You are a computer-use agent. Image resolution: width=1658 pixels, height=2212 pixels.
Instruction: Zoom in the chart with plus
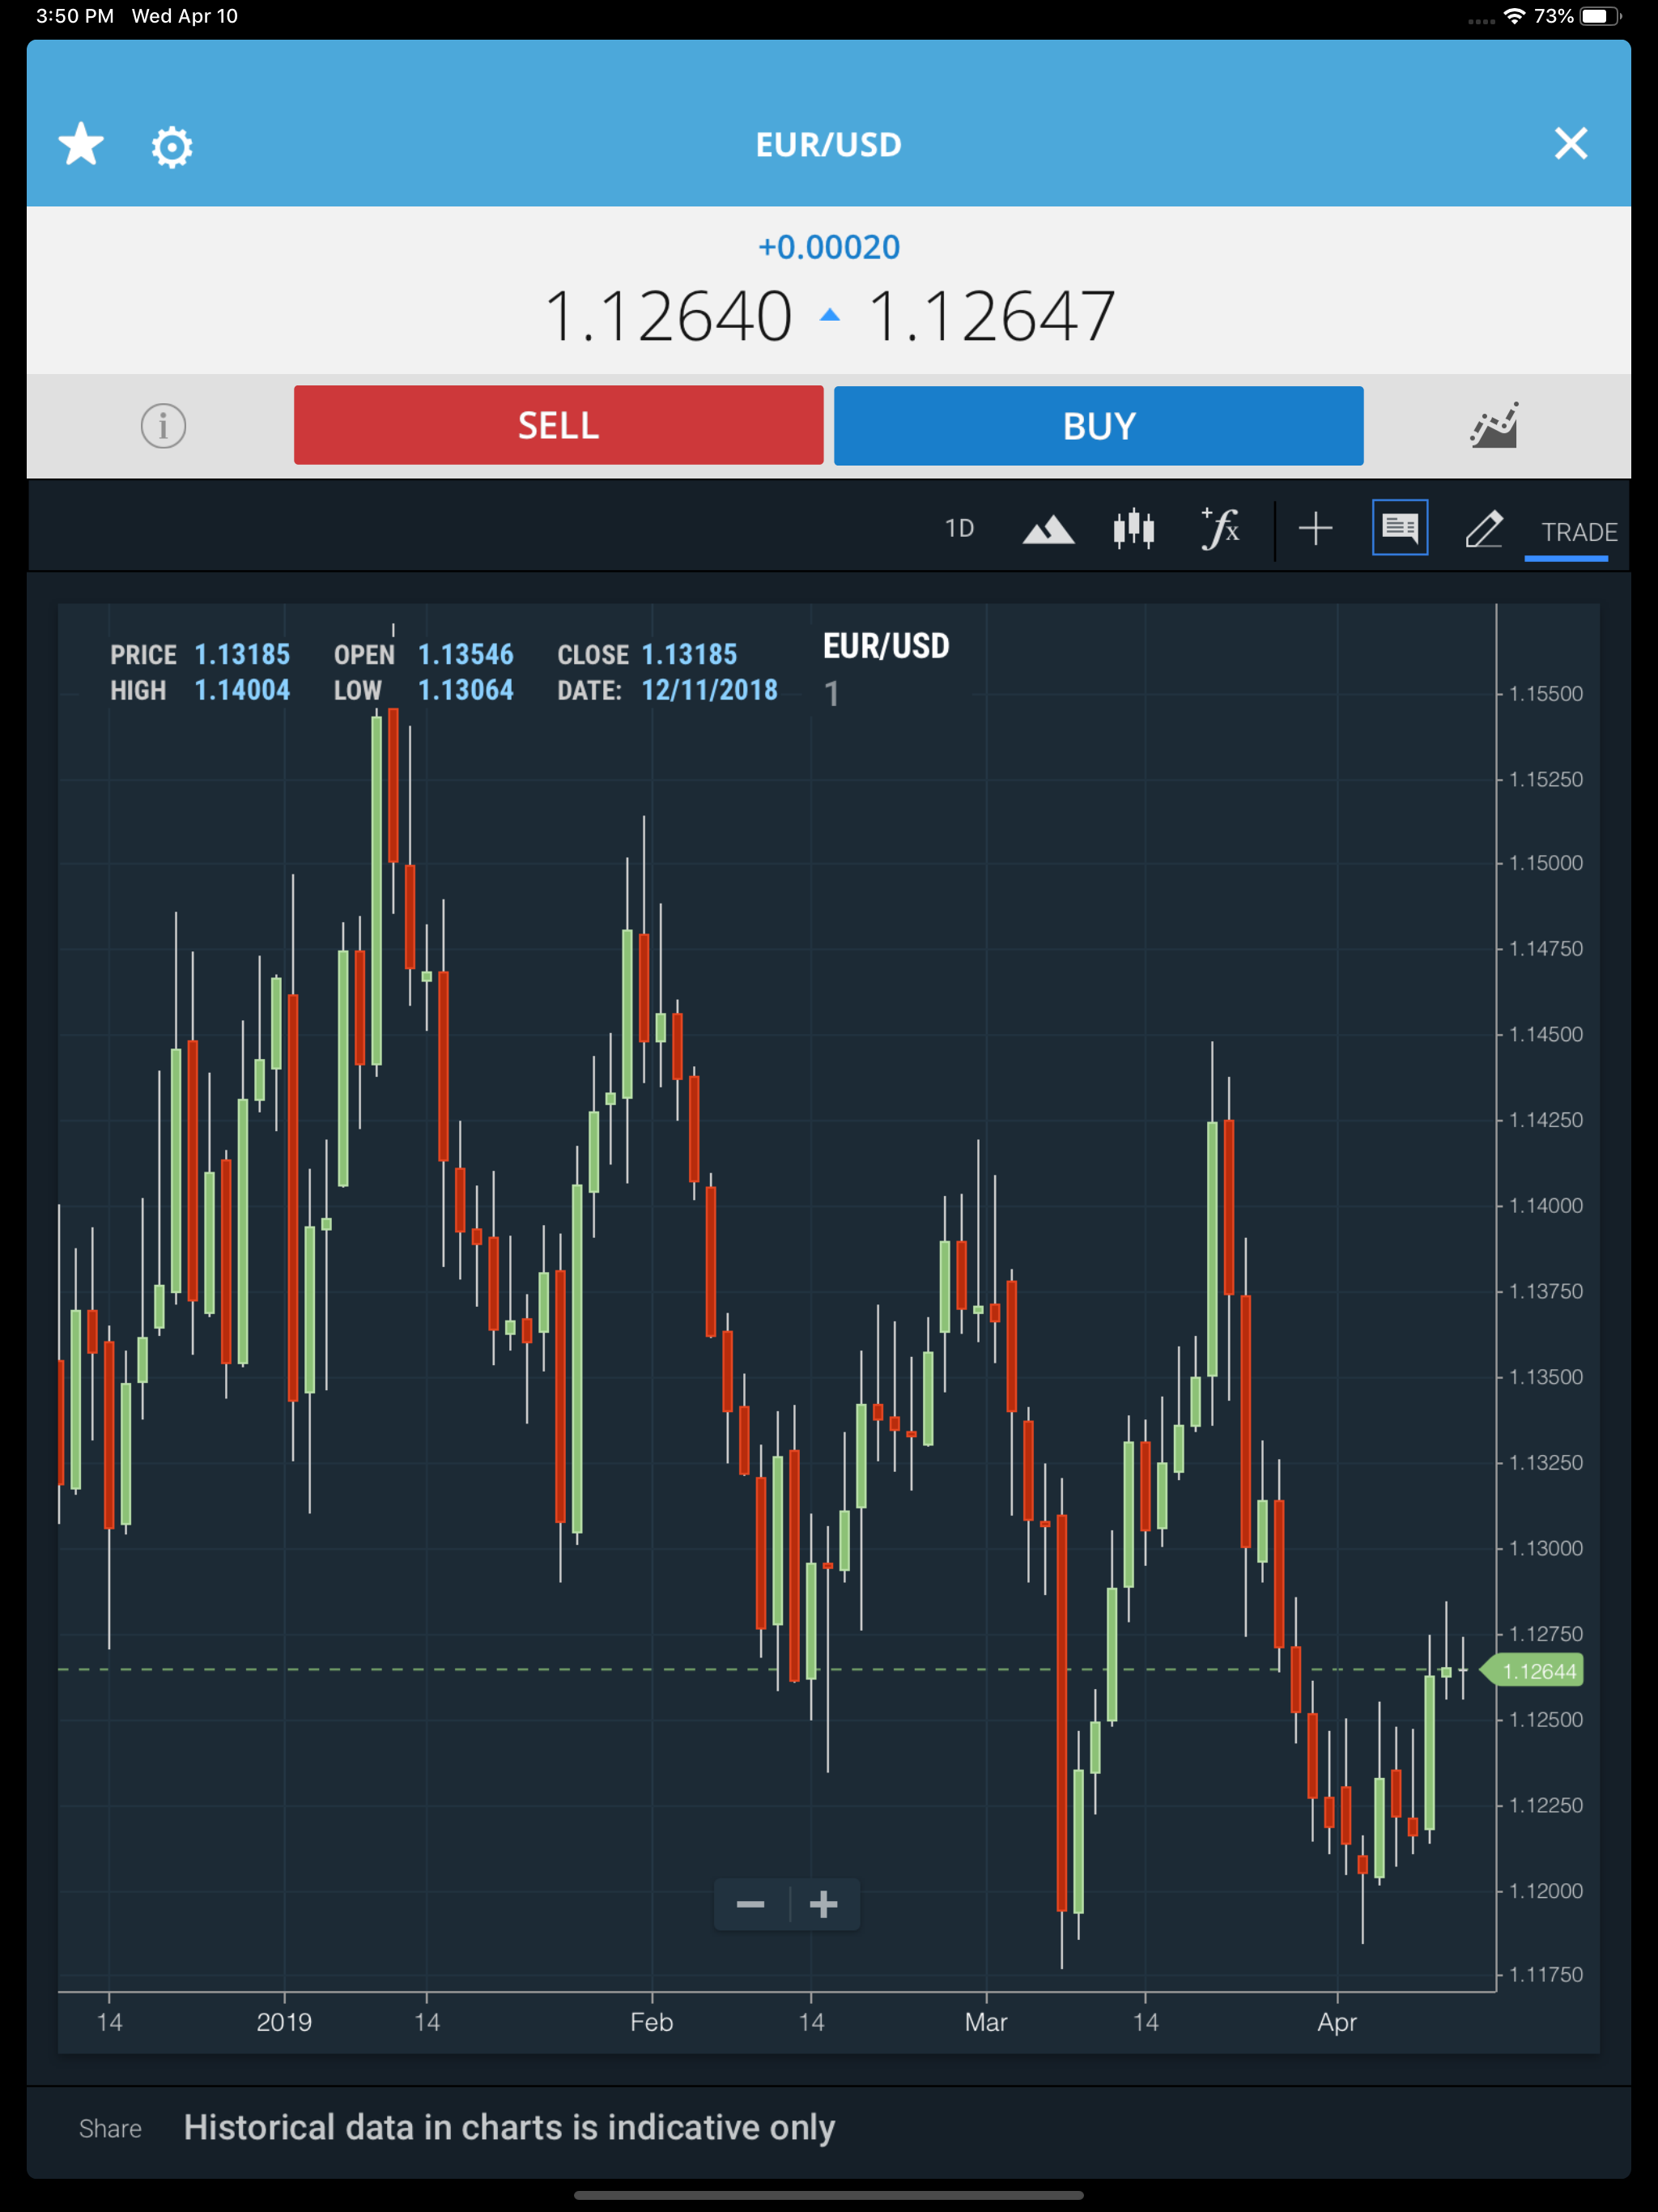(823, 1905)
